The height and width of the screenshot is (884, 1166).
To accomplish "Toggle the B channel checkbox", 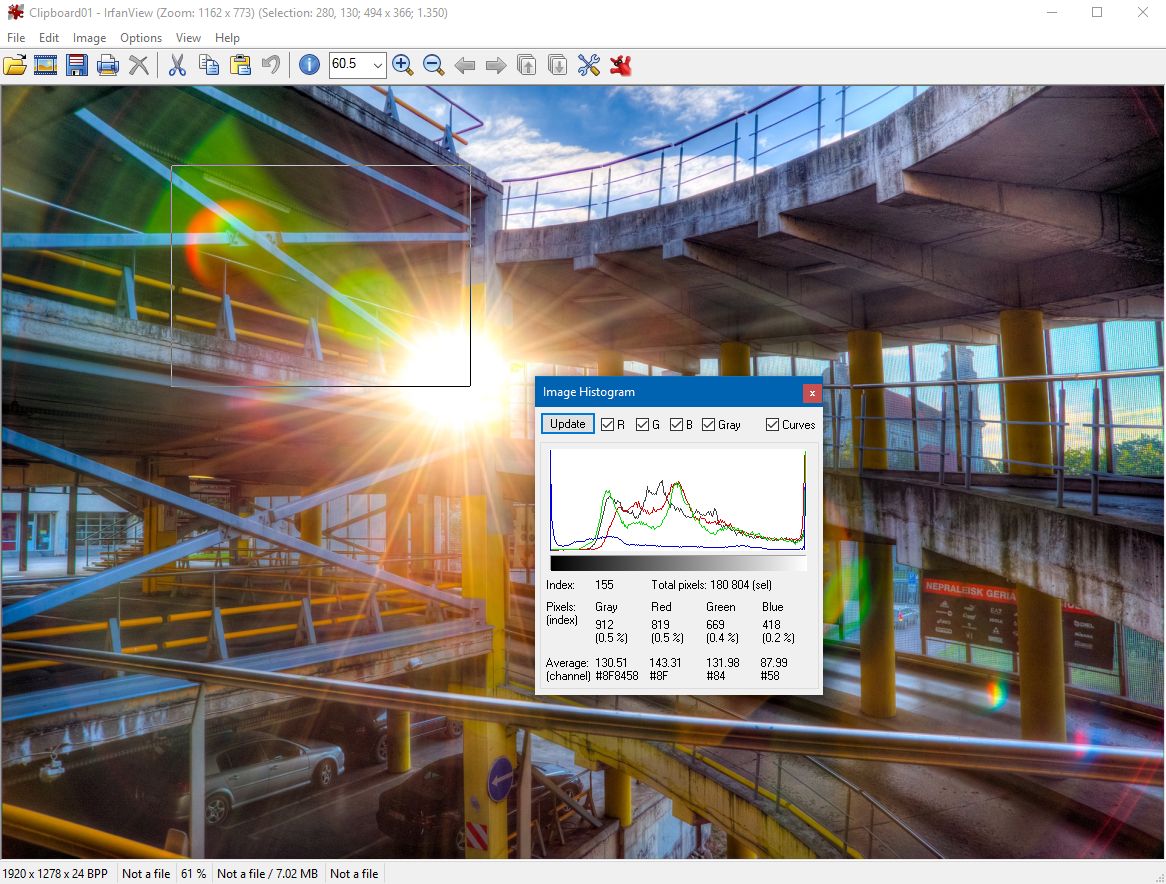I will pos(676,425).
